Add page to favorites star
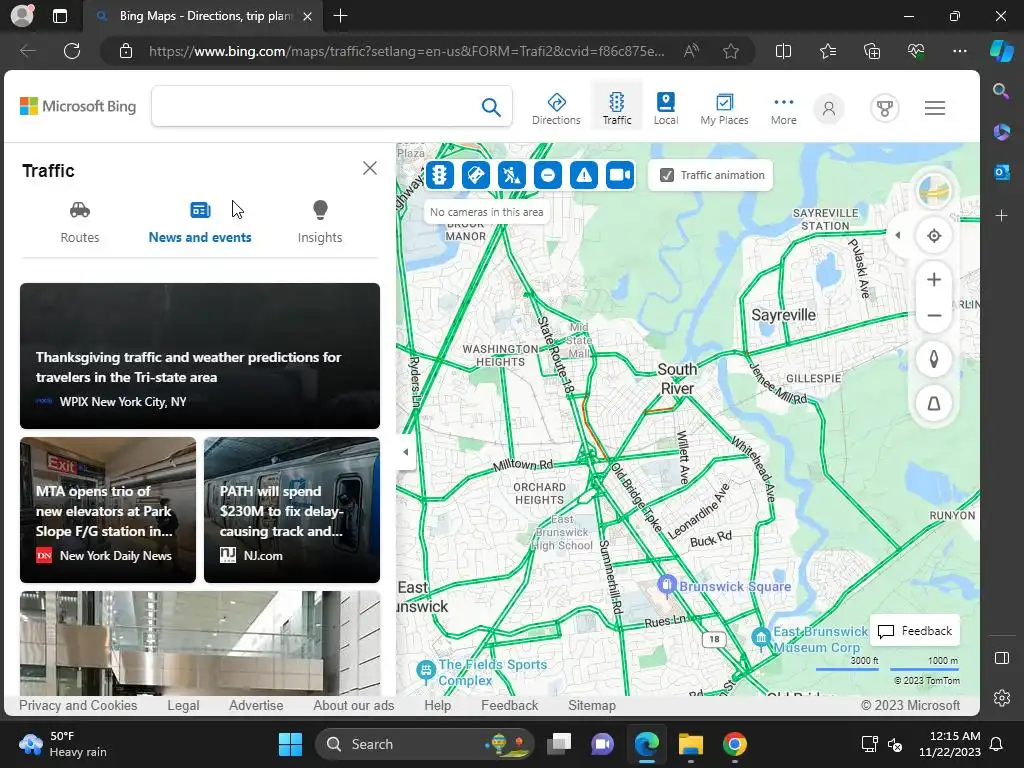1024x768 pixels. click(731, 51)
